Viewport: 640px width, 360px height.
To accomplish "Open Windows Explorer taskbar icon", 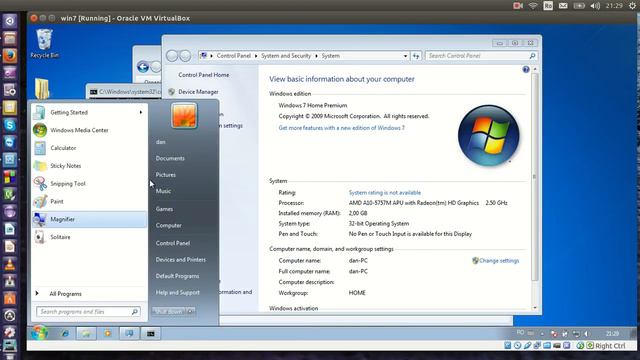I will 86,333.
